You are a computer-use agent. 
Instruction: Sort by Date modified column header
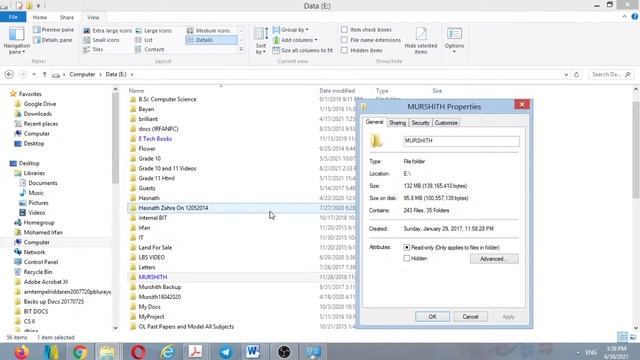(337, 91)
